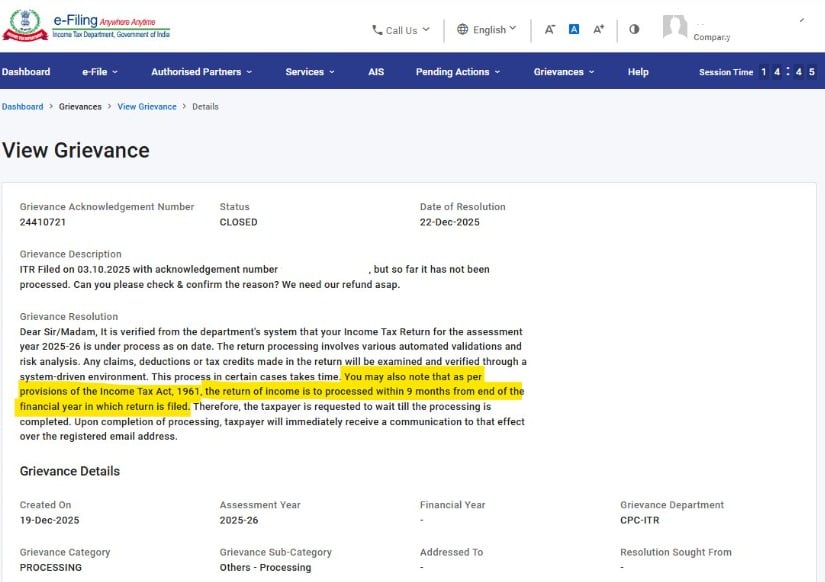Image resolution: width=825 pixels, height=582 pixels.
Task: Go to Dashboard in the navigation bar
Action: (x=26, y=72)
